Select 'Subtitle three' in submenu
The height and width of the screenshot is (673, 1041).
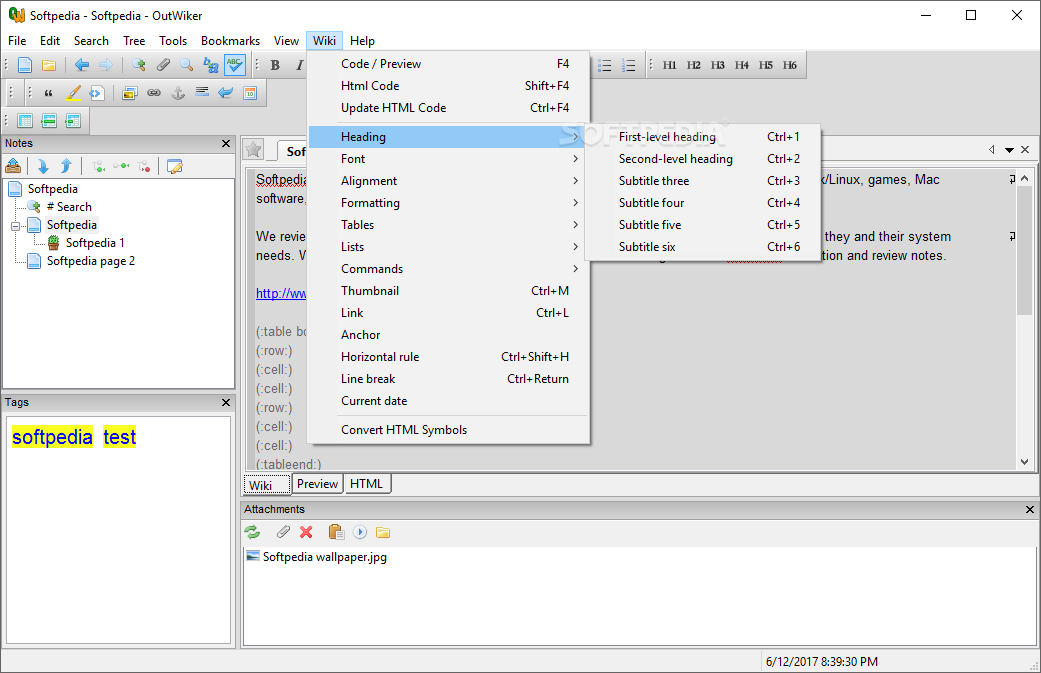click(x=703, y=181)
